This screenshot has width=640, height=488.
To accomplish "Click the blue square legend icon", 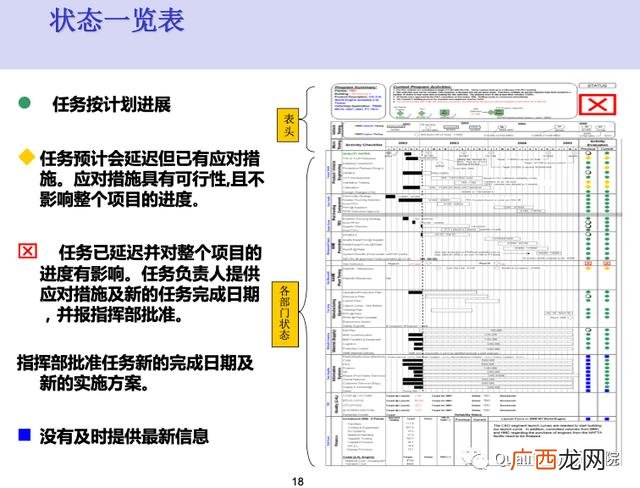I will (24, 435).
